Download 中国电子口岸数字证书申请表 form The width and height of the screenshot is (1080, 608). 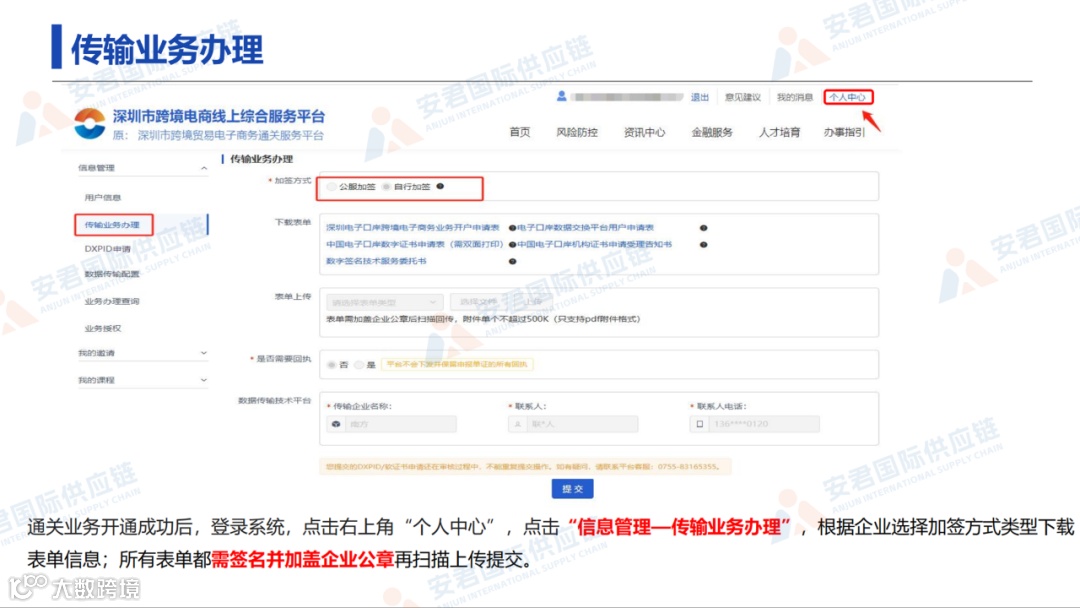coord(415,244)
